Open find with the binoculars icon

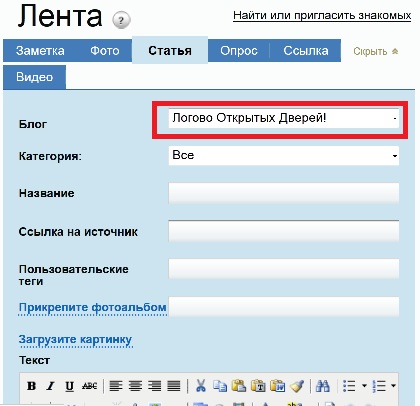click(x=322, y=386)
